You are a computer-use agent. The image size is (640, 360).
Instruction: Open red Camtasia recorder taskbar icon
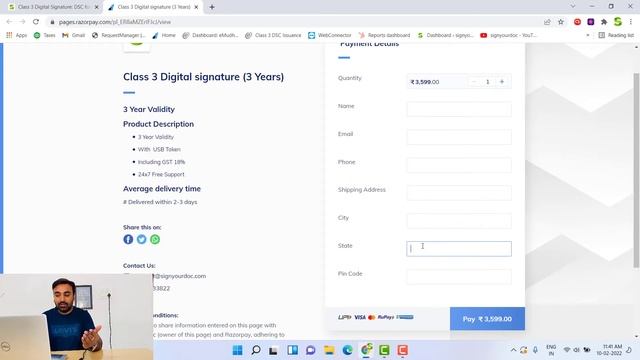coord(402,350)
